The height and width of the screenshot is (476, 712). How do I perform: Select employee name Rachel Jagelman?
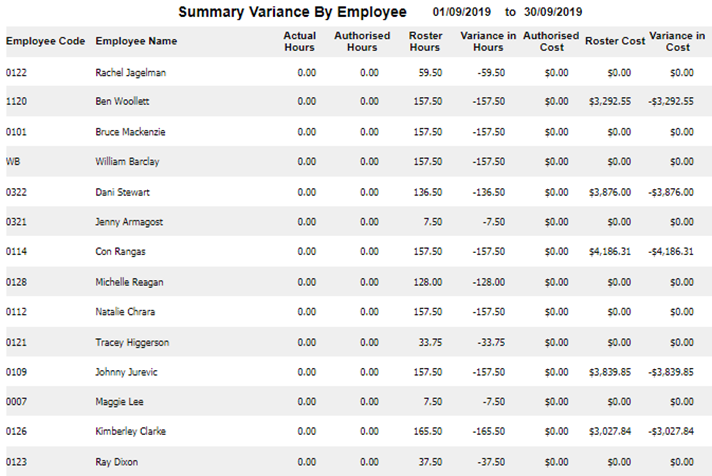pyautogui.click(x=133, y=72)
